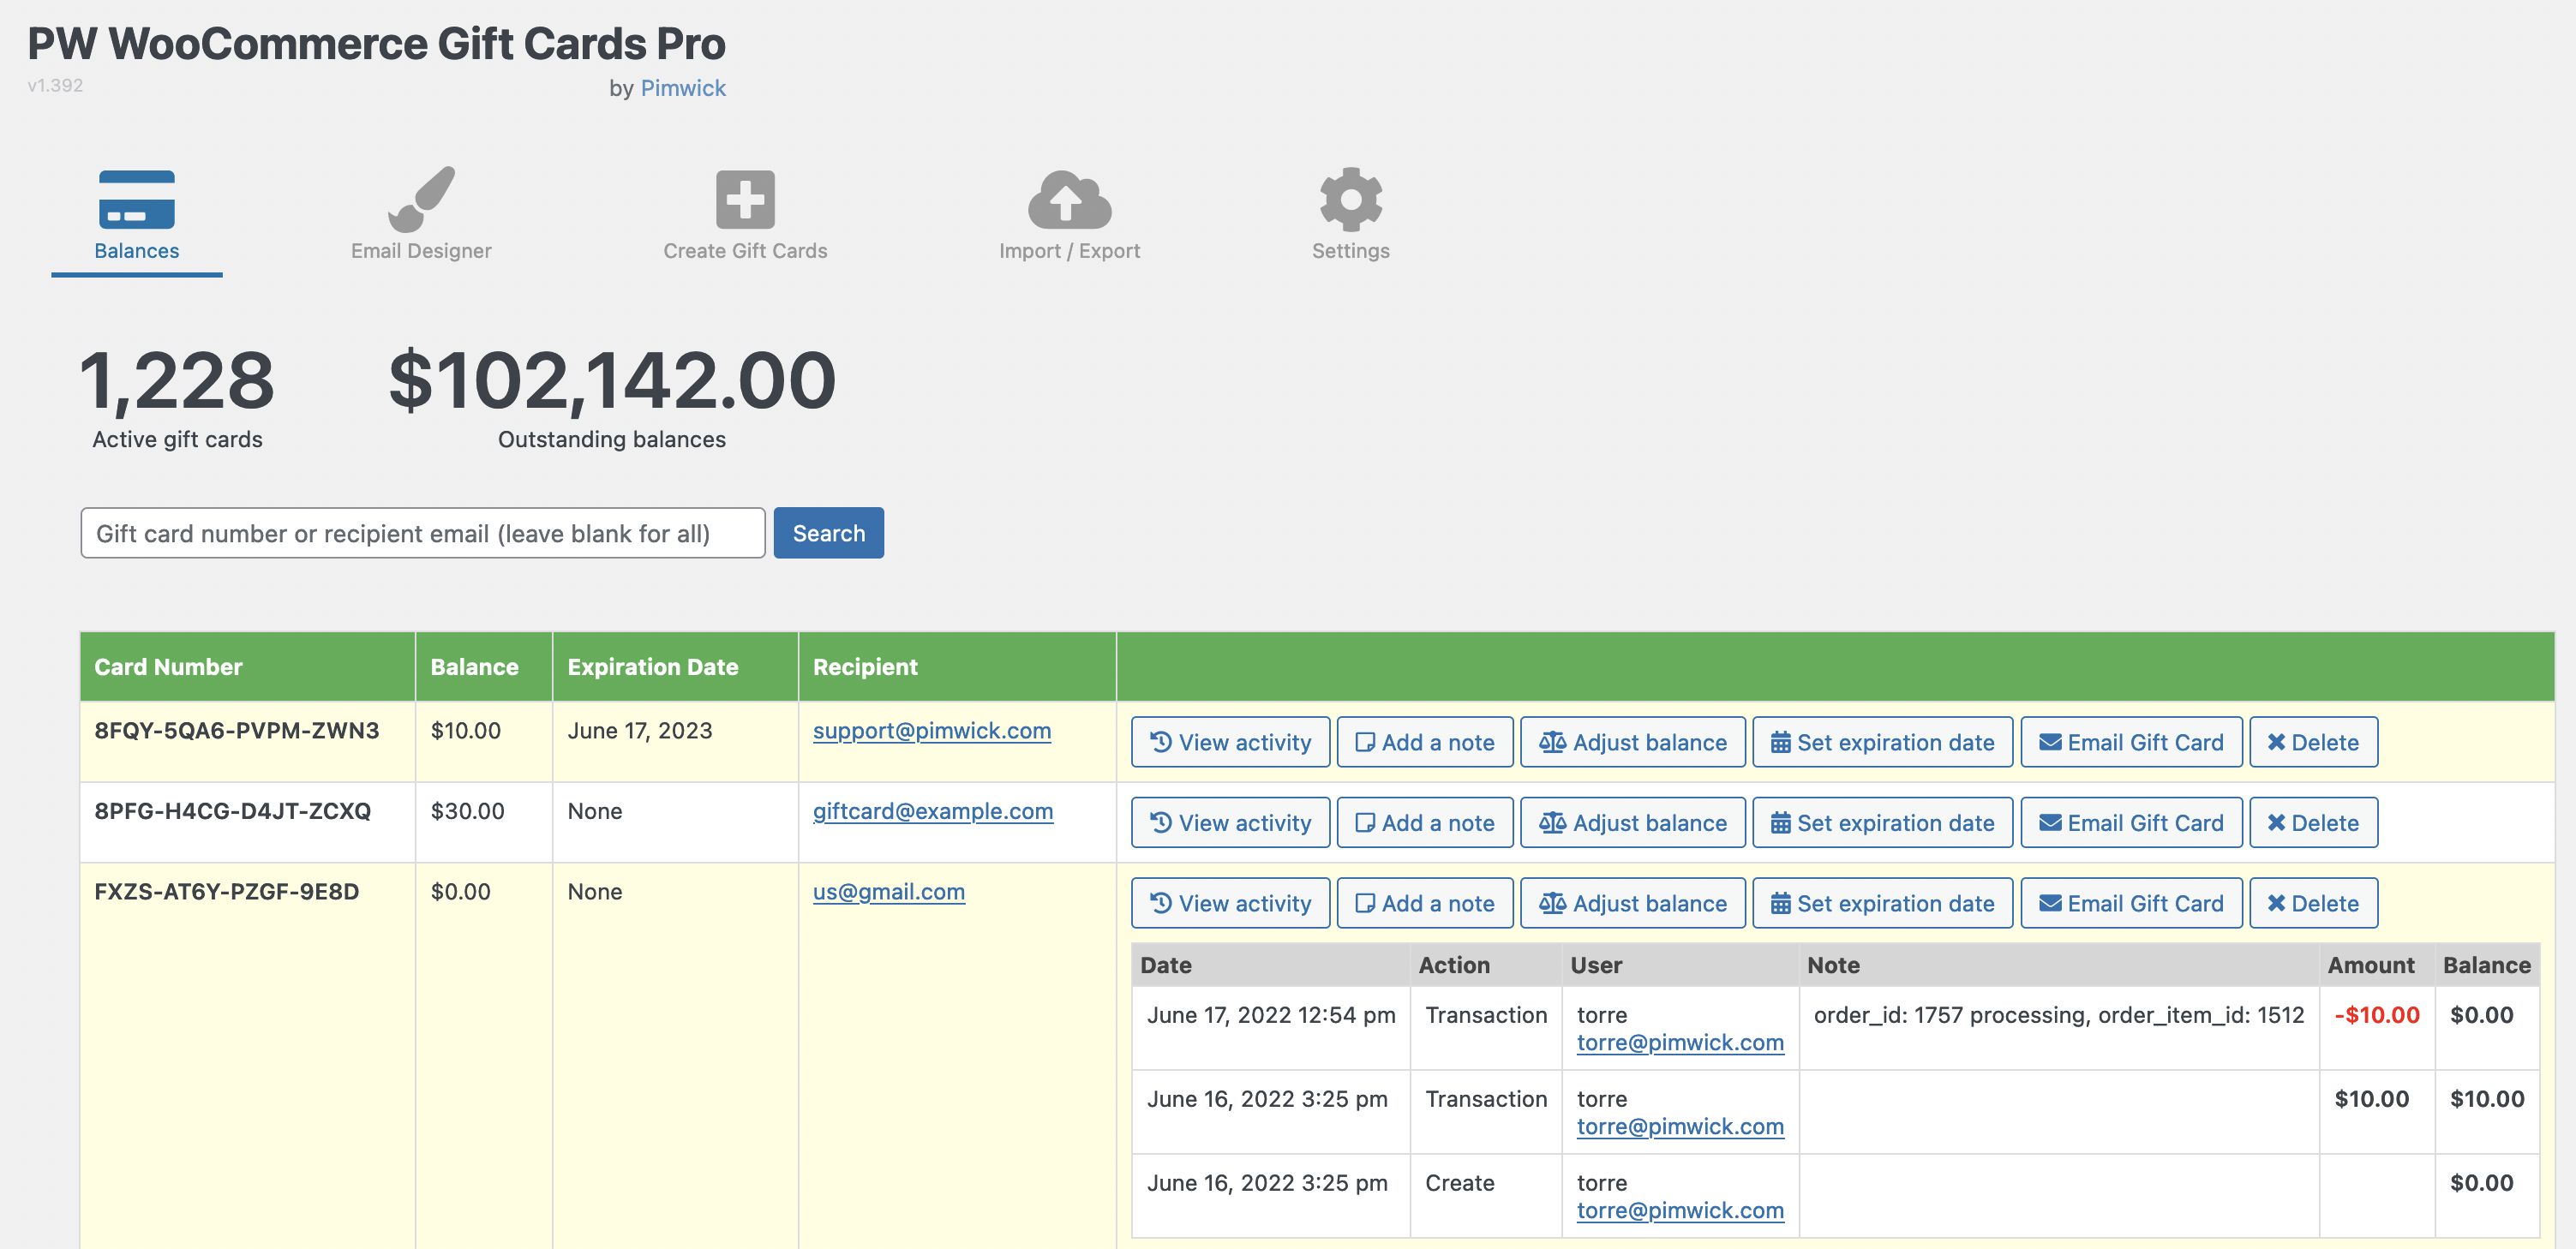Image resolution: width=2576 pixels, height=1249 pixels.
Task: Click View activity for 8FQY-5QA6-PVPM-ZWN3
Action: [x=1231, y=740]
